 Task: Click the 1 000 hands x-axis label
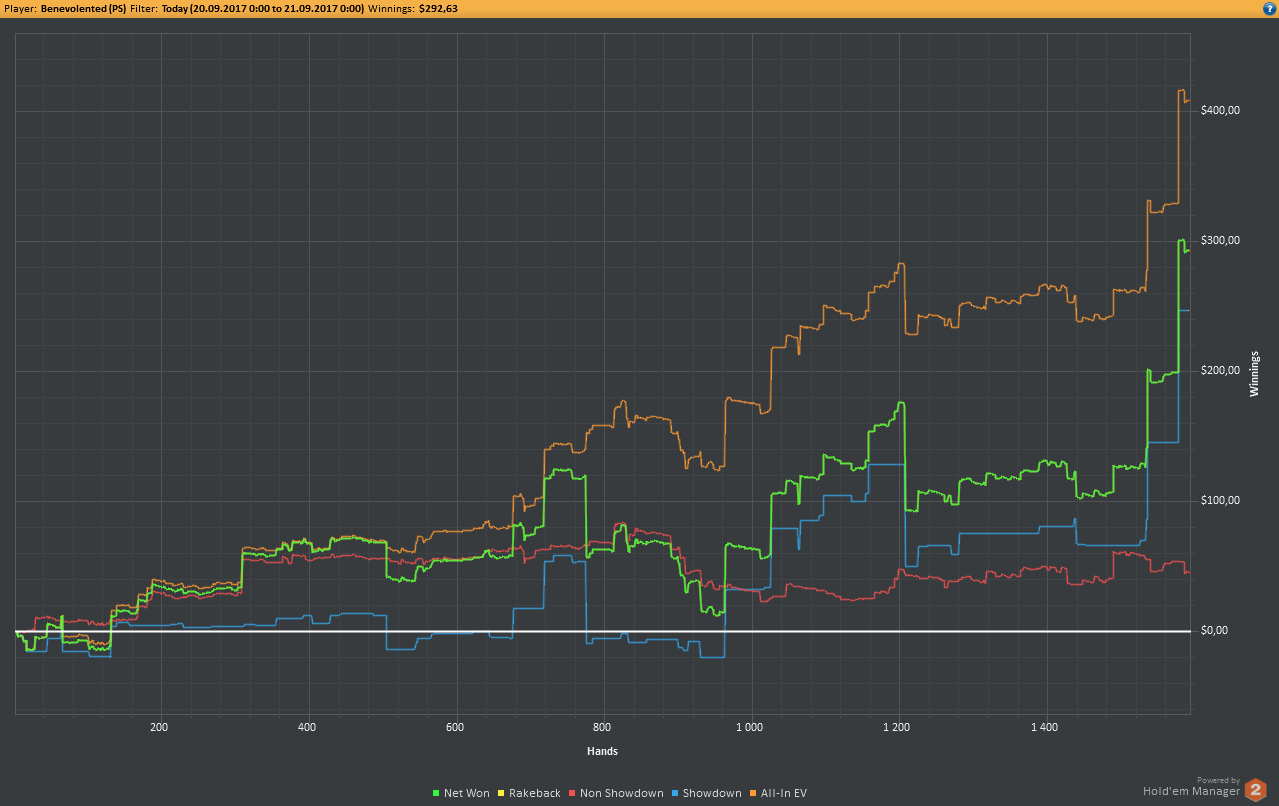(749, 728)
